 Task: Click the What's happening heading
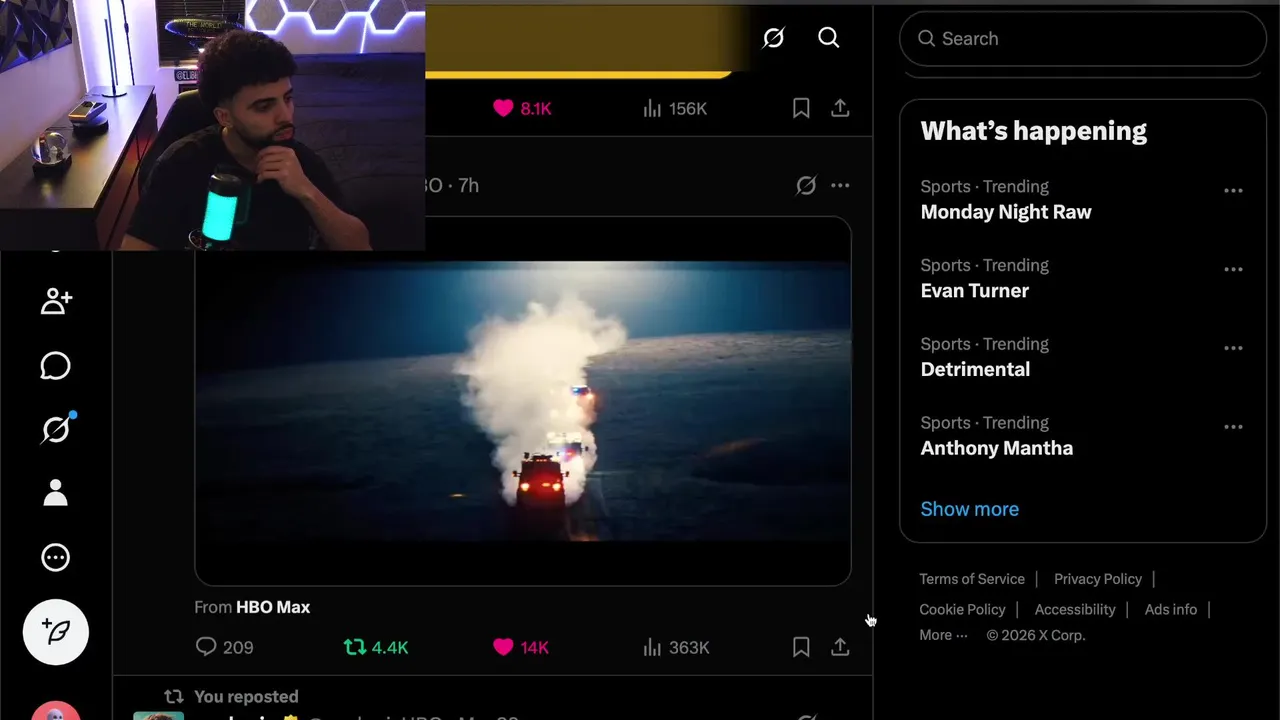(1034, 131)
